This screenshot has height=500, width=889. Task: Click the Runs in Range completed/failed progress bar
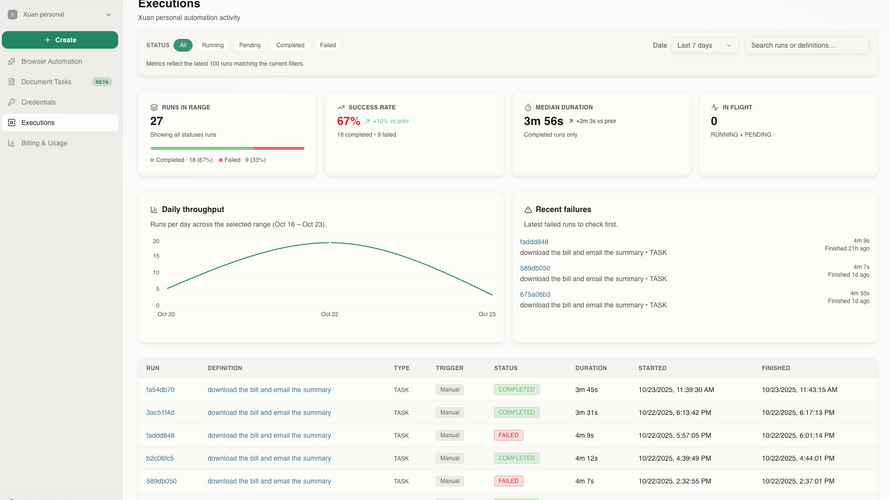coord(227,148)
